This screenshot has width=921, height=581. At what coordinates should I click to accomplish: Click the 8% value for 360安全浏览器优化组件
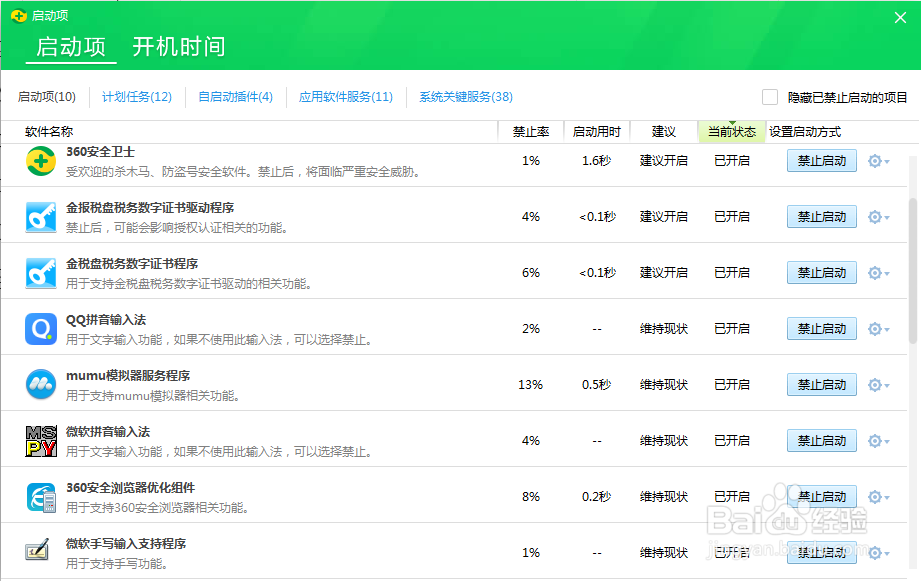coord(531,498)
